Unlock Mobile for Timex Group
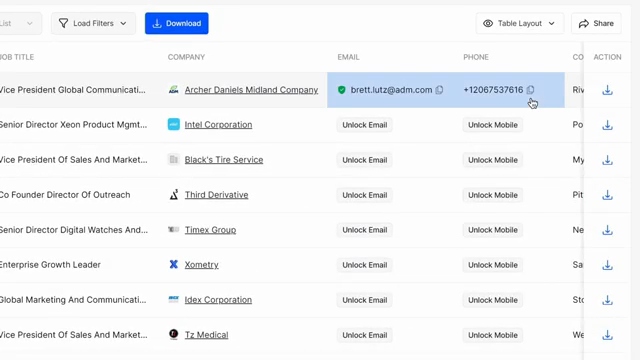Viewport: 640px width, 360px height. 493,230
